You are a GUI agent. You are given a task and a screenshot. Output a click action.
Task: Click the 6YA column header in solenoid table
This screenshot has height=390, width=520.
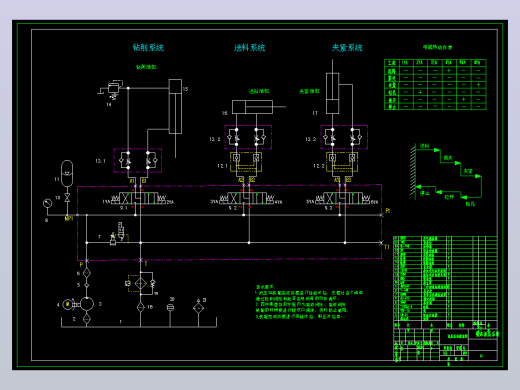click(x=477, y=63)
